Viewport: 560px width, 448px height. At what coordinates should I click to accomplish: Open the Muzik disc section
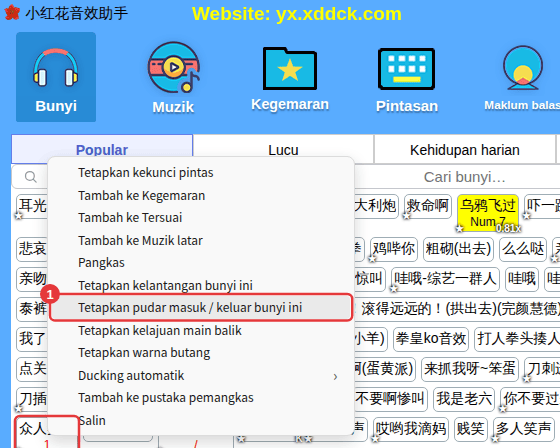click(173, 78)
